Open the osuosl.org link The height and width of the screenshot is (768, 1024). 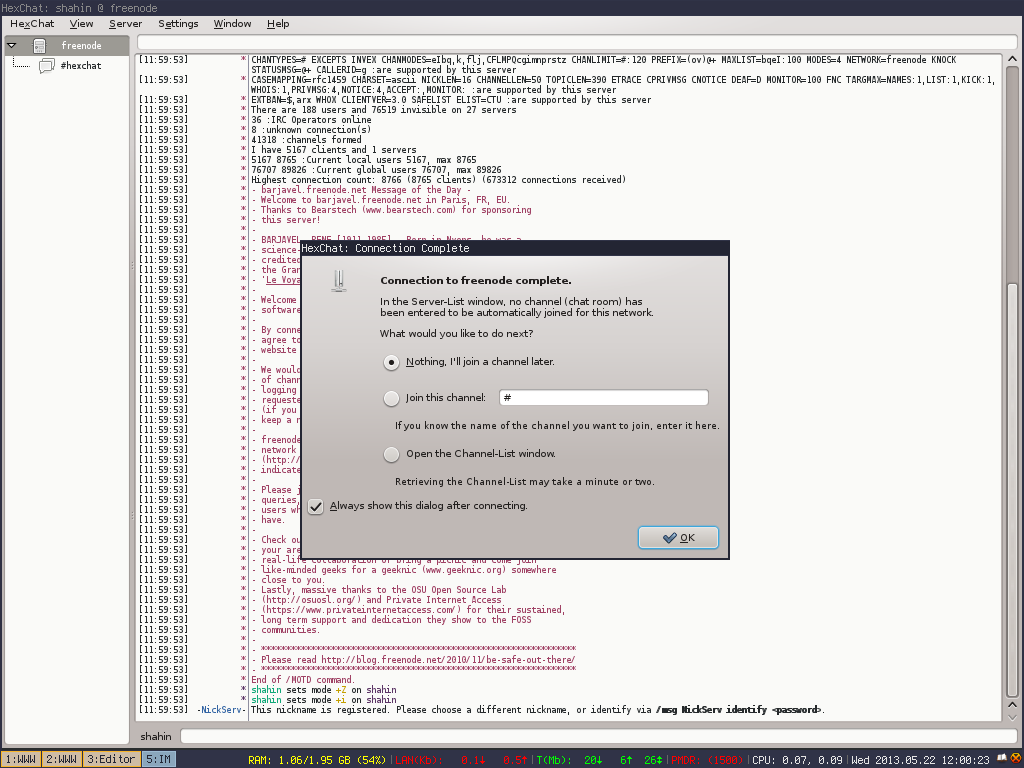311,600
